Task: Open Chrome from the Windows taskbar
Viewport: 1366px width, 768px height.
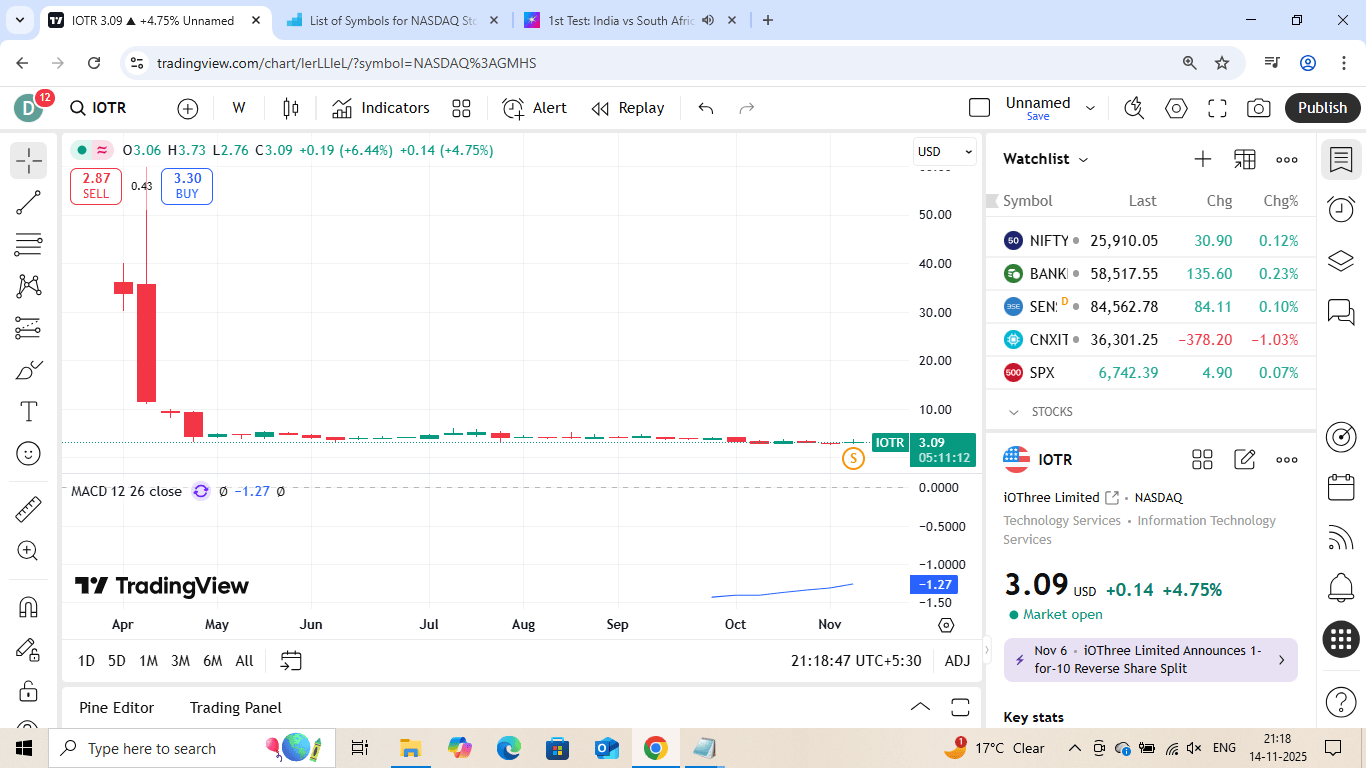Action: [655, 748]
